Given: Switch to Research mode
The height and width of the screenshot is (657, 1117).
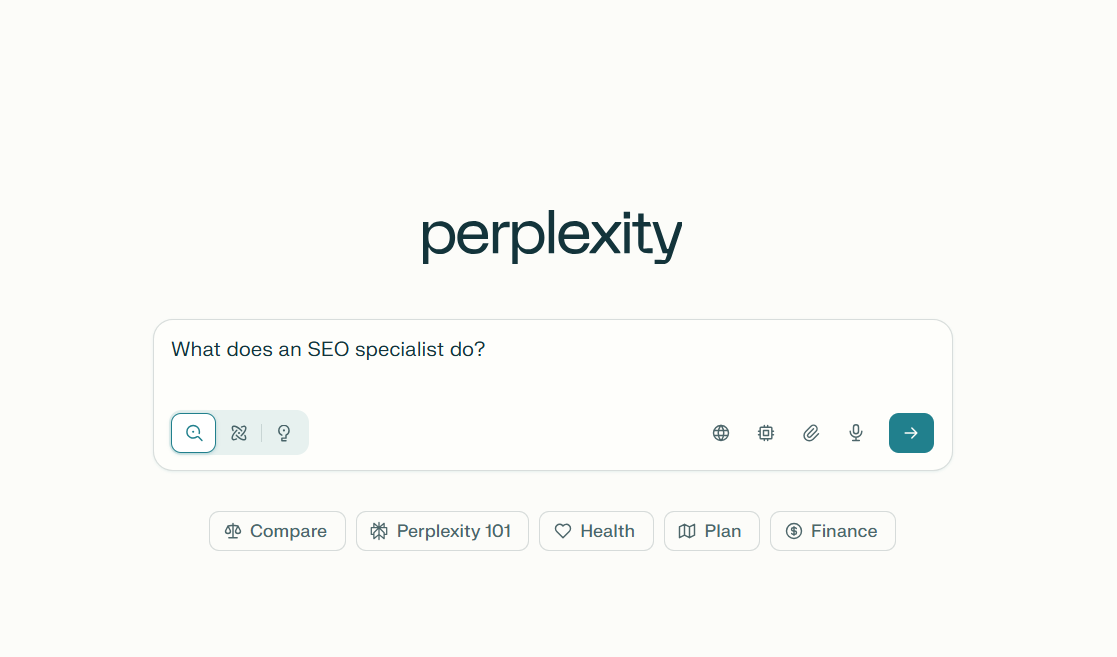Looking at the screenshot, I should pos(239,433).
